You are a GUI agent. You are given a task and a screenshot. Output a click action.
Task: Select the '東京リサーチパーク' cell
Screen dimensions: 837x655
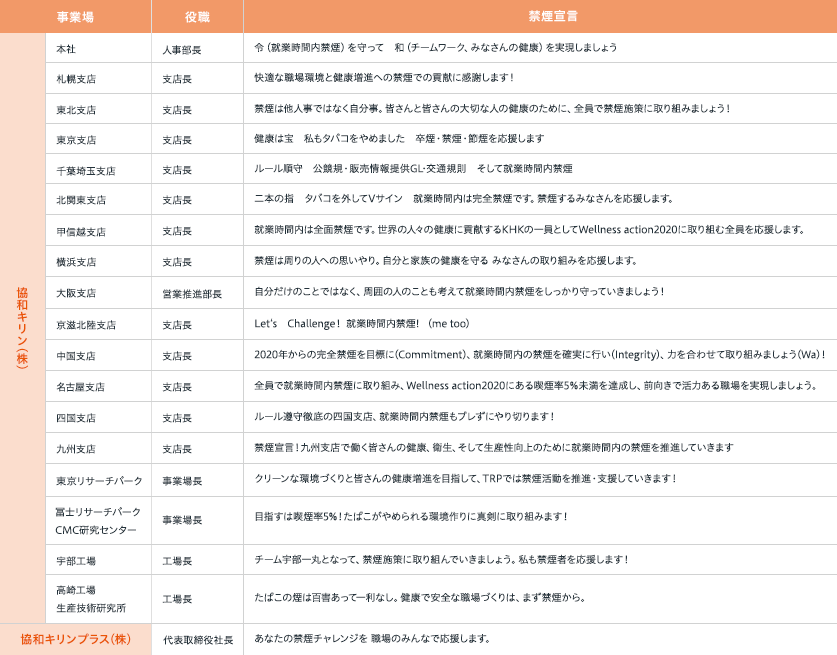pyautogui.click(x=100, y=481)
